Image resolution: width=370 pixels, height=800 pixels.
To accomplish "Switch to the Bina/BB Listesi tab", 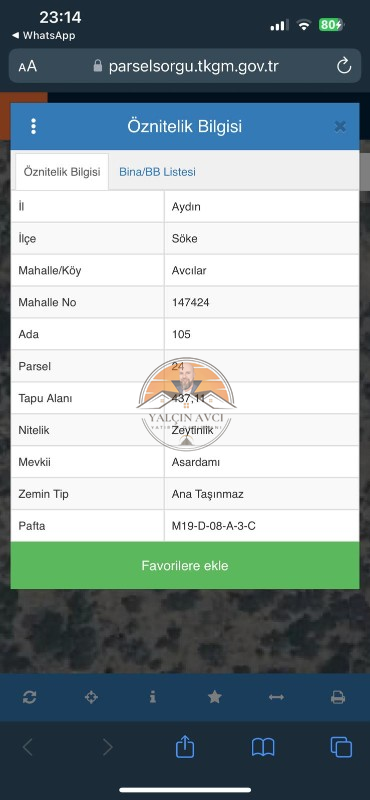I will [x=157, y=172].
